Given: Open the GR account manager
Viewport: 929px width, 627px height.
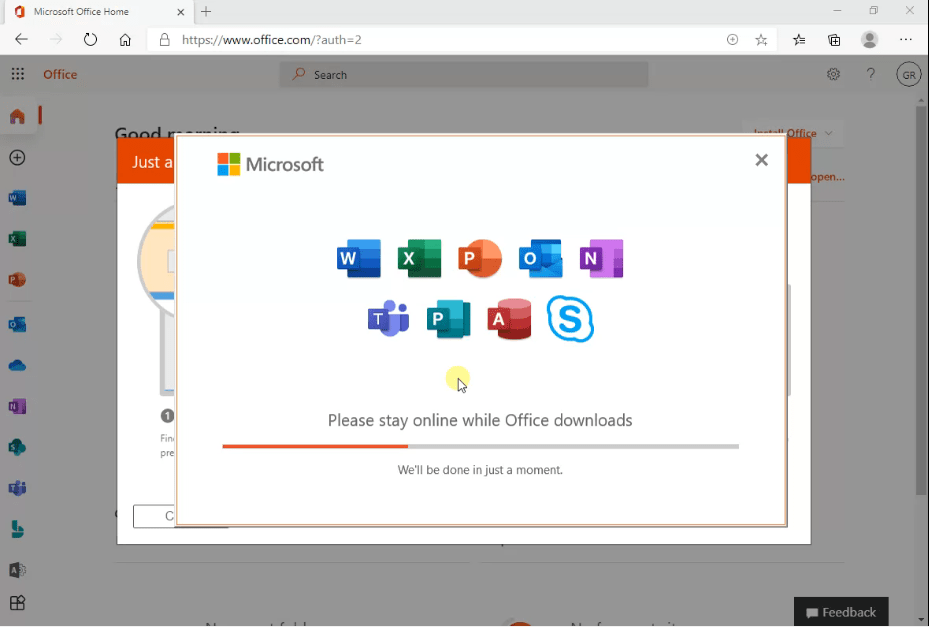Looking at the screenshot, I should pyautogui.click(x=909, y=75).
